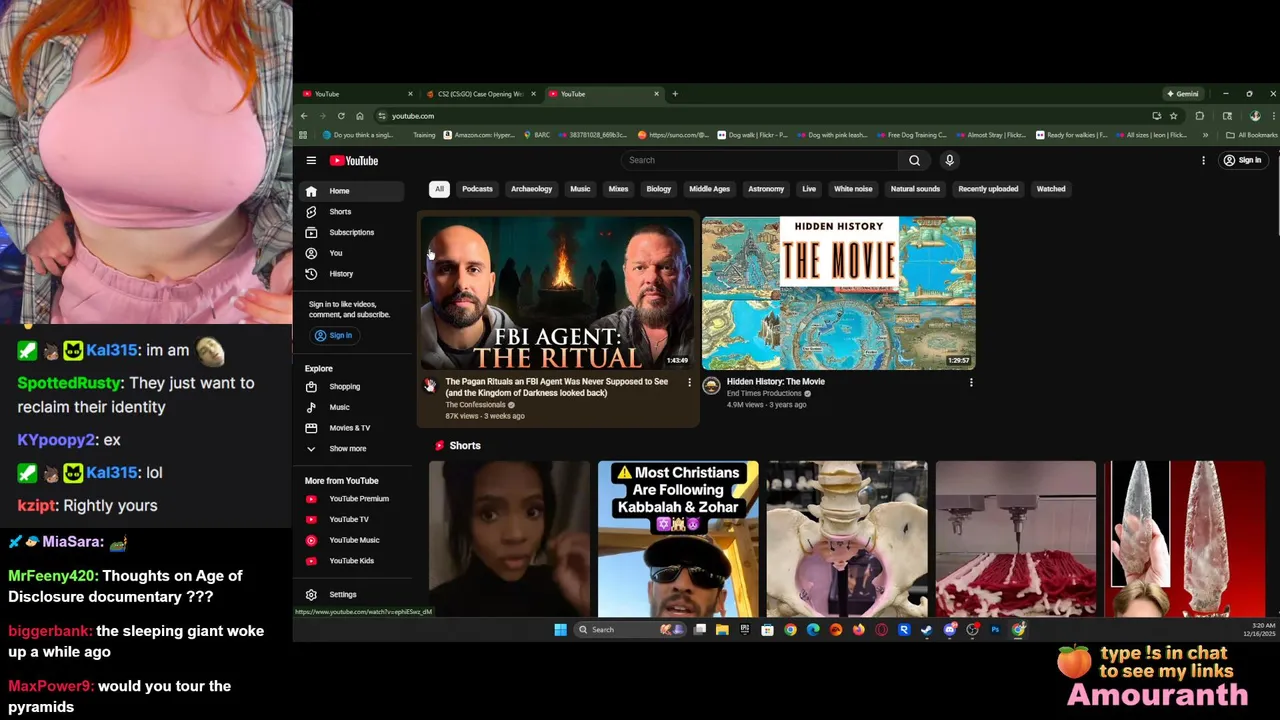The height and width of the screenshot is (720, 1280).
Task: Open YouTube Music link
Action: point(350,540)
